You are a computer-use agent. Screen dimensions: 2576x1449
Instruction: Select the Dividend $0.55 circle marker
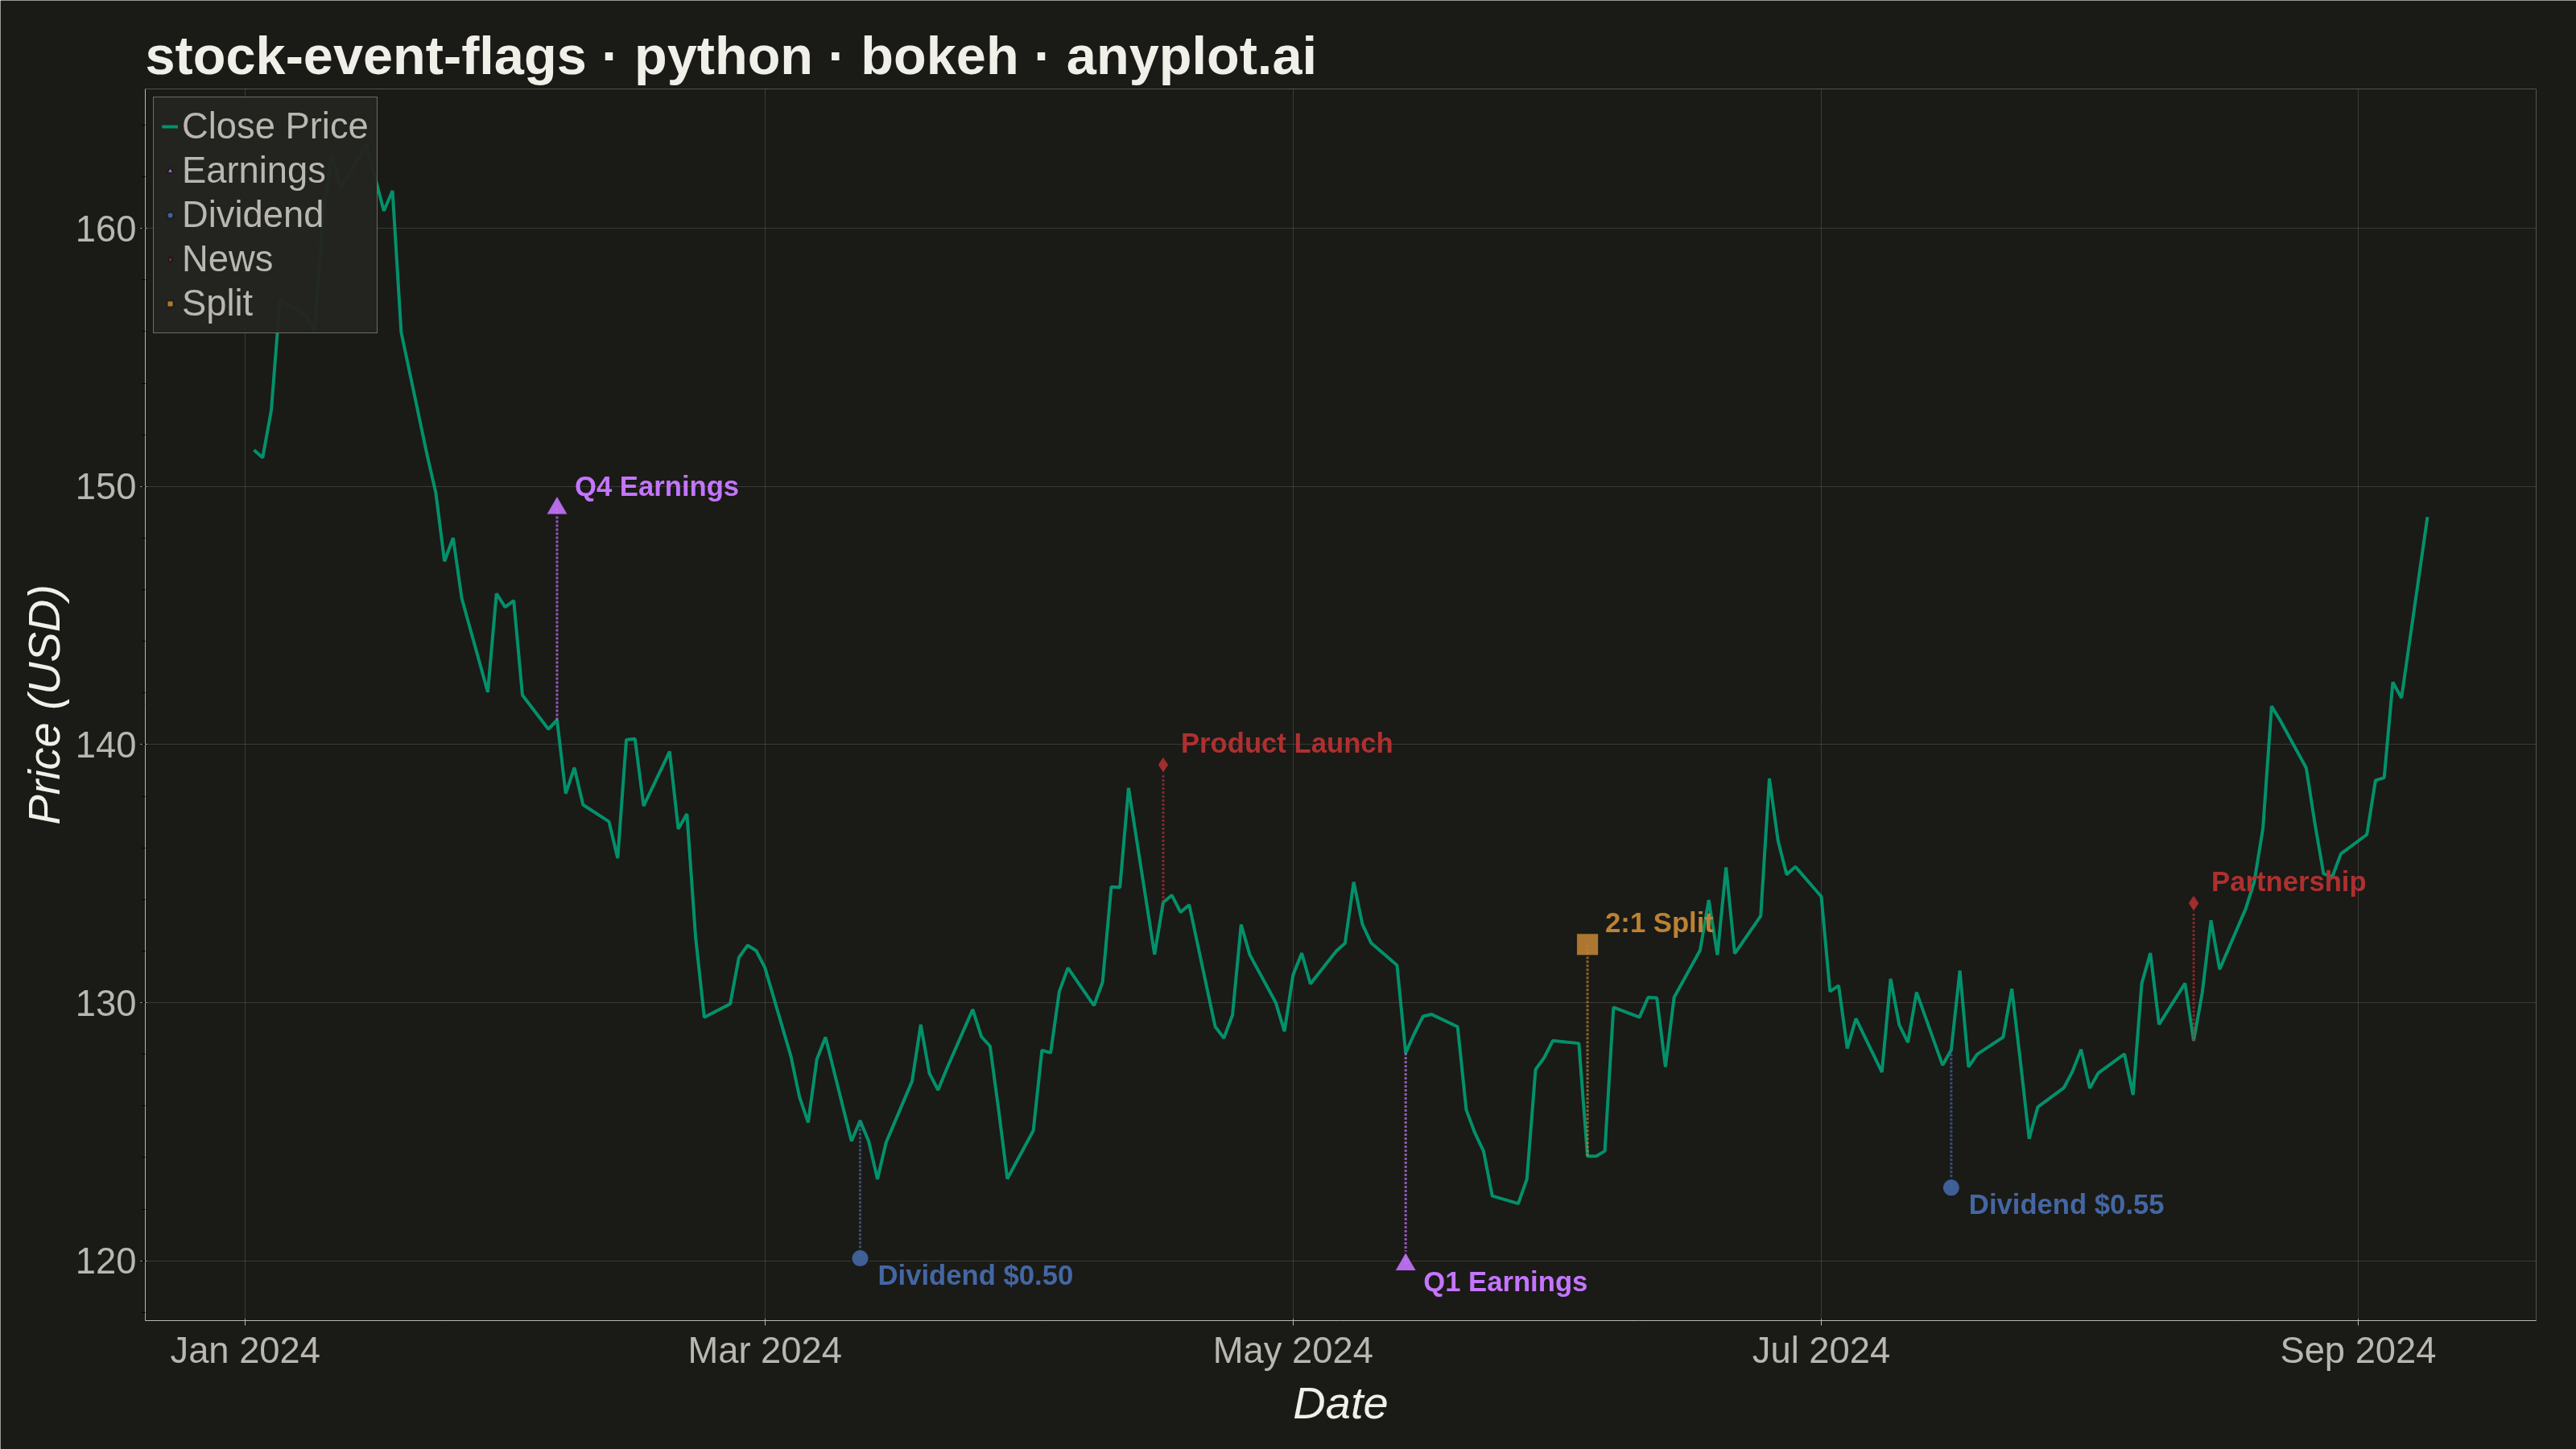pyautogui.click(x=1951, y=1187)
